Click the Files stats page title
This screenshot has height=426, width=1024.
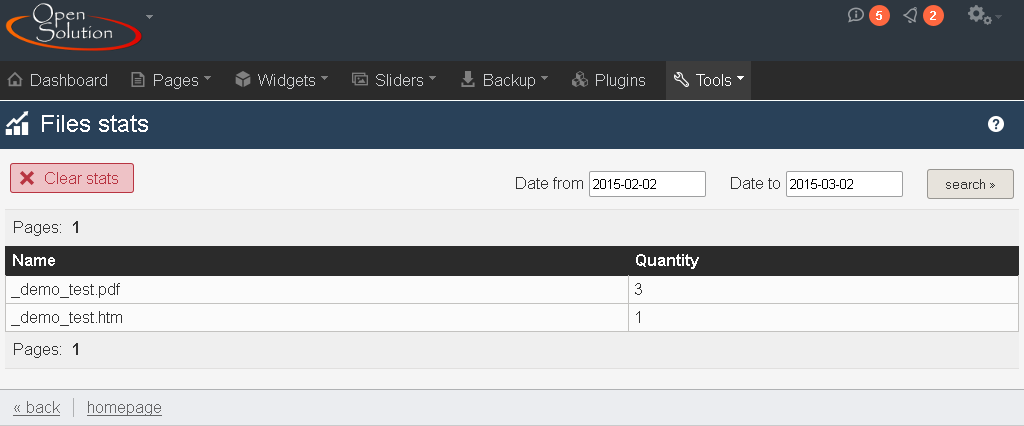pyautogui.click(x=95, y=123)
